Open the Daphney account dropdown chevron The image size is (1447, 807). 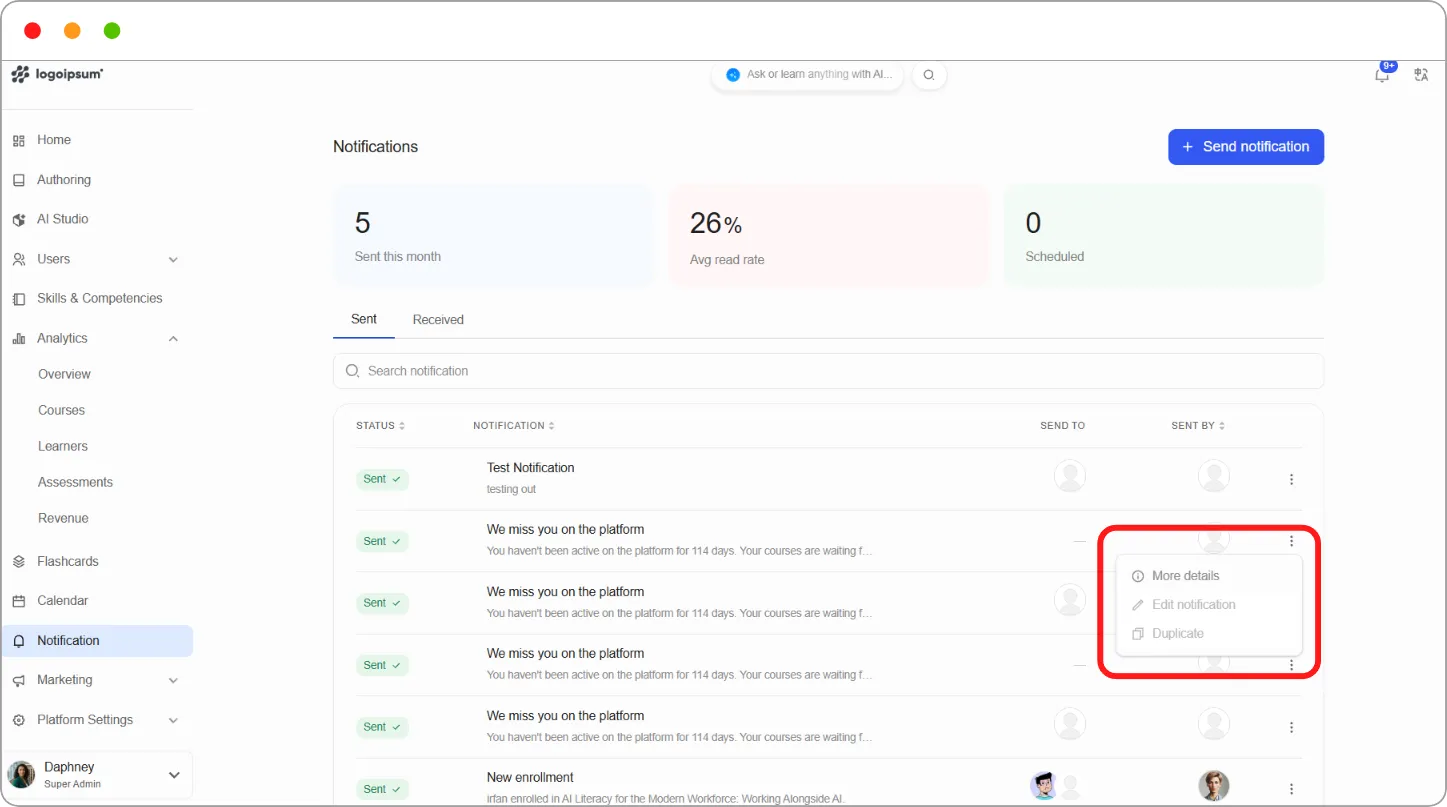(x=174, y=775)
